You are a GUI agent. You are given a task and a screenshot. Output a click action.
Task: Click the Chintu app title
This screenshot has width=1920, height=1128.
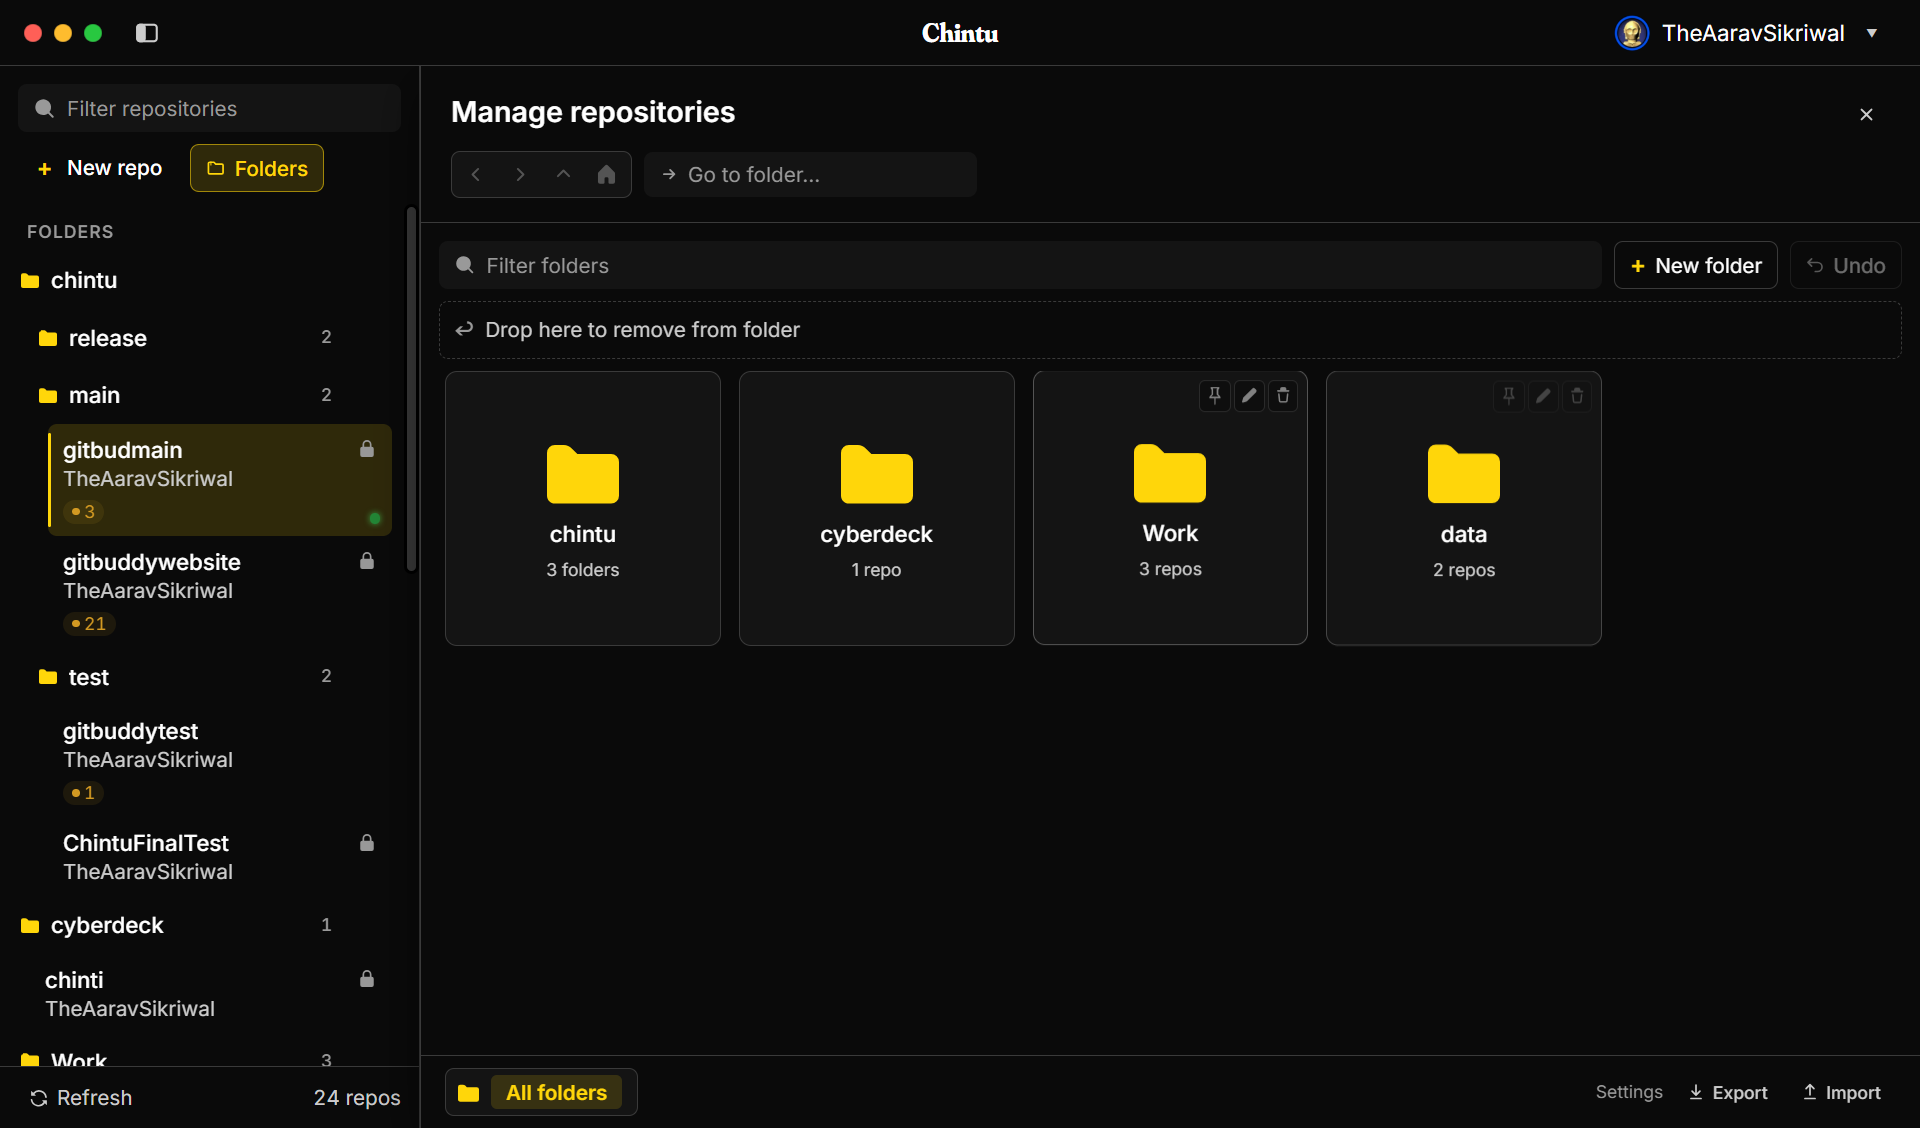960,33
